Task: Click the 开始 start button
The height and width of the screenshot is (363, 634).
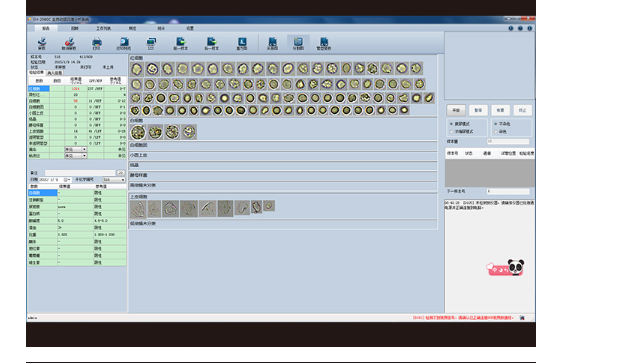Action: coord(456,110)
